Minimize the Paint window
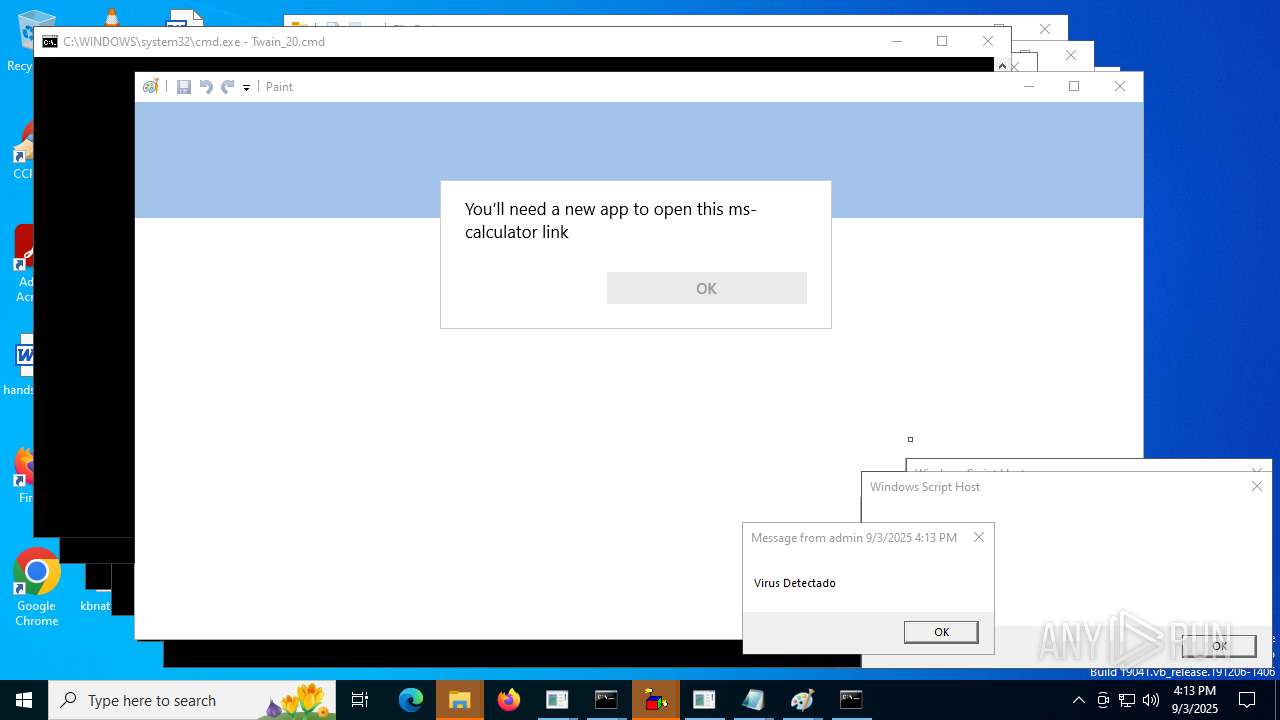Screen dimensions: 1280x720 (1028, 87)
